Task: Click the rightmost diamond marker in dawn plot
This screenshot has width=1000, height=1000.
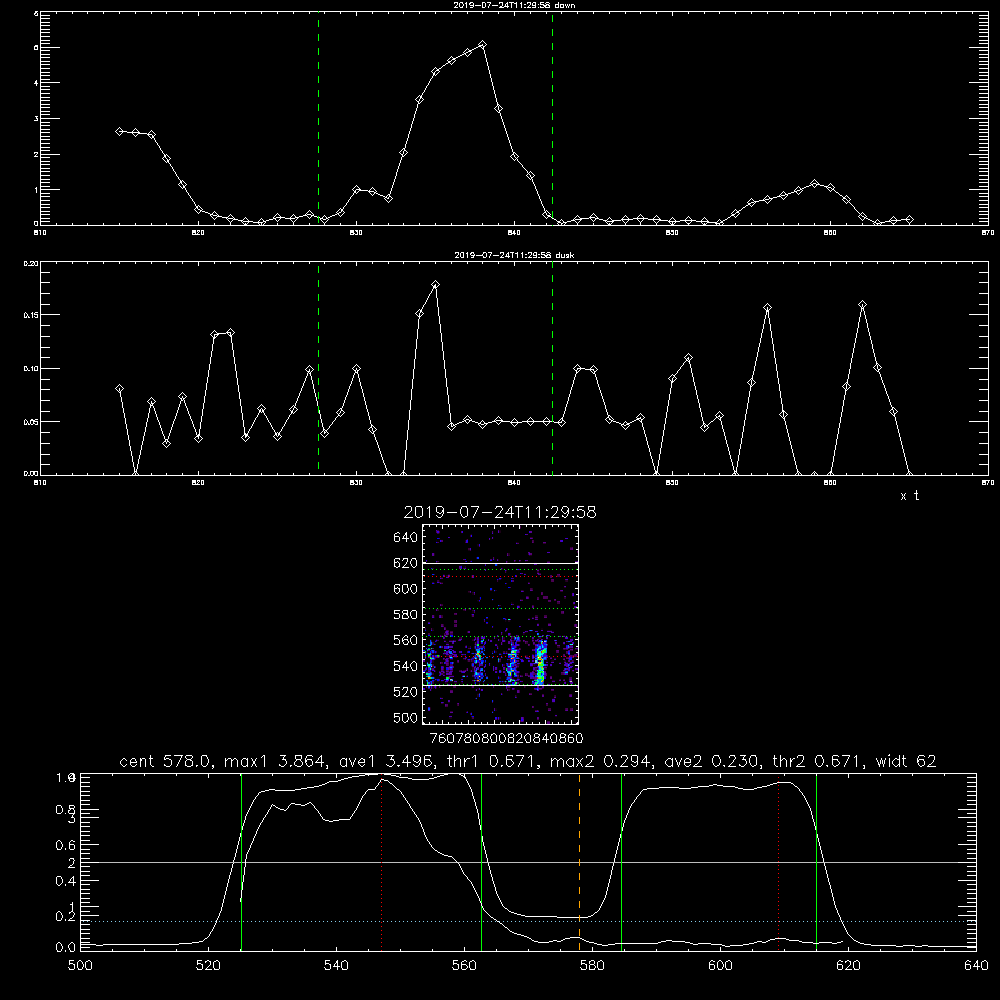Action: 909,219
